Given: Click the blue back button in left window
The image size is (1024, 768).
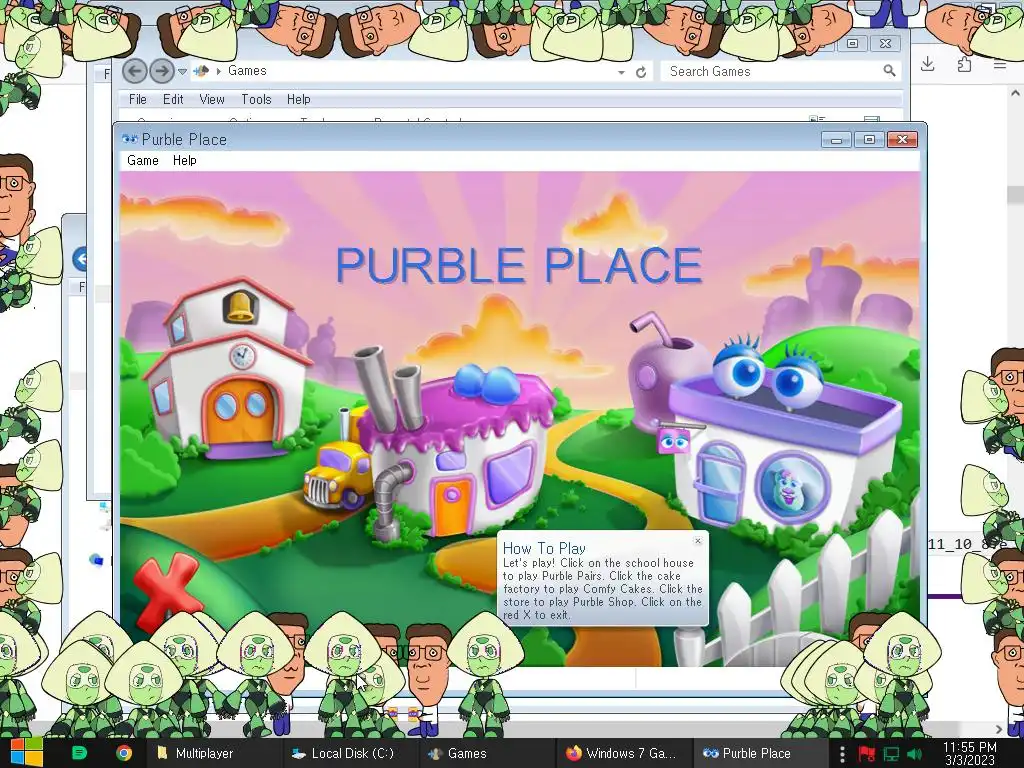Looking at the screenshot, I should (80, 259).
